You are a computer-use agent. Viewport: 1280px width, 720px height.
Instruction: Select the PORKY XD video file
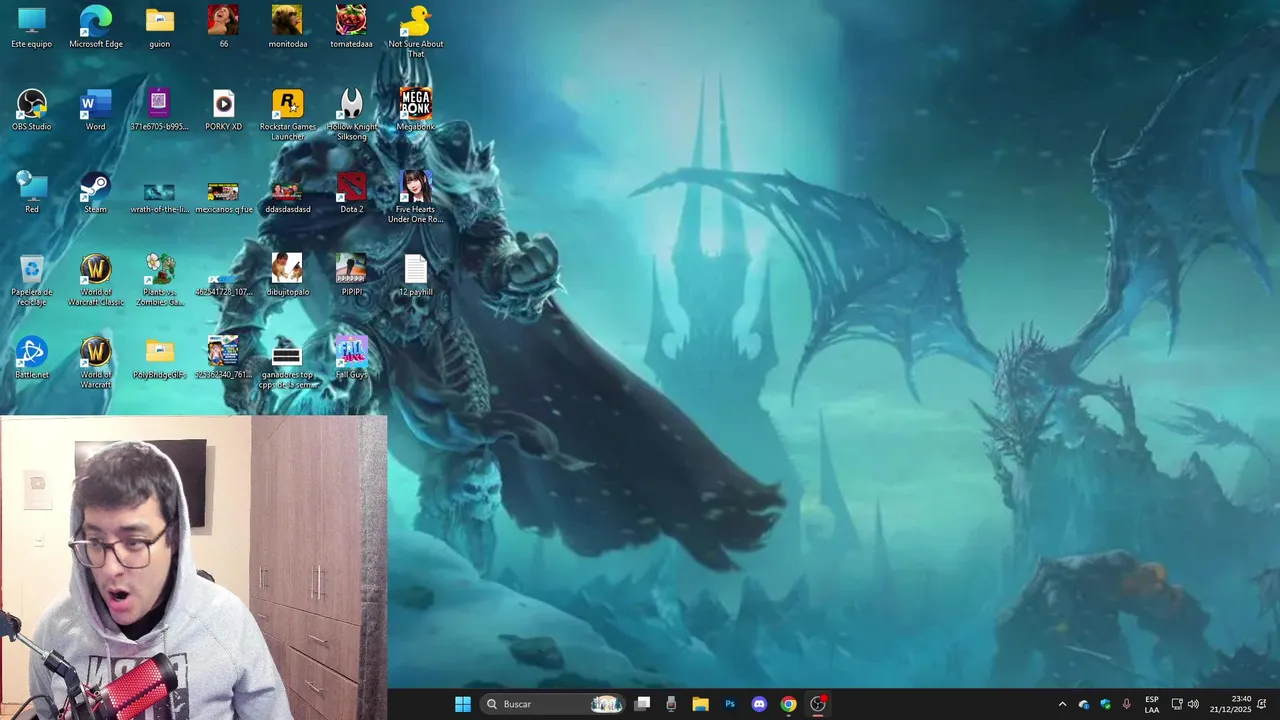tap(223, 110)
